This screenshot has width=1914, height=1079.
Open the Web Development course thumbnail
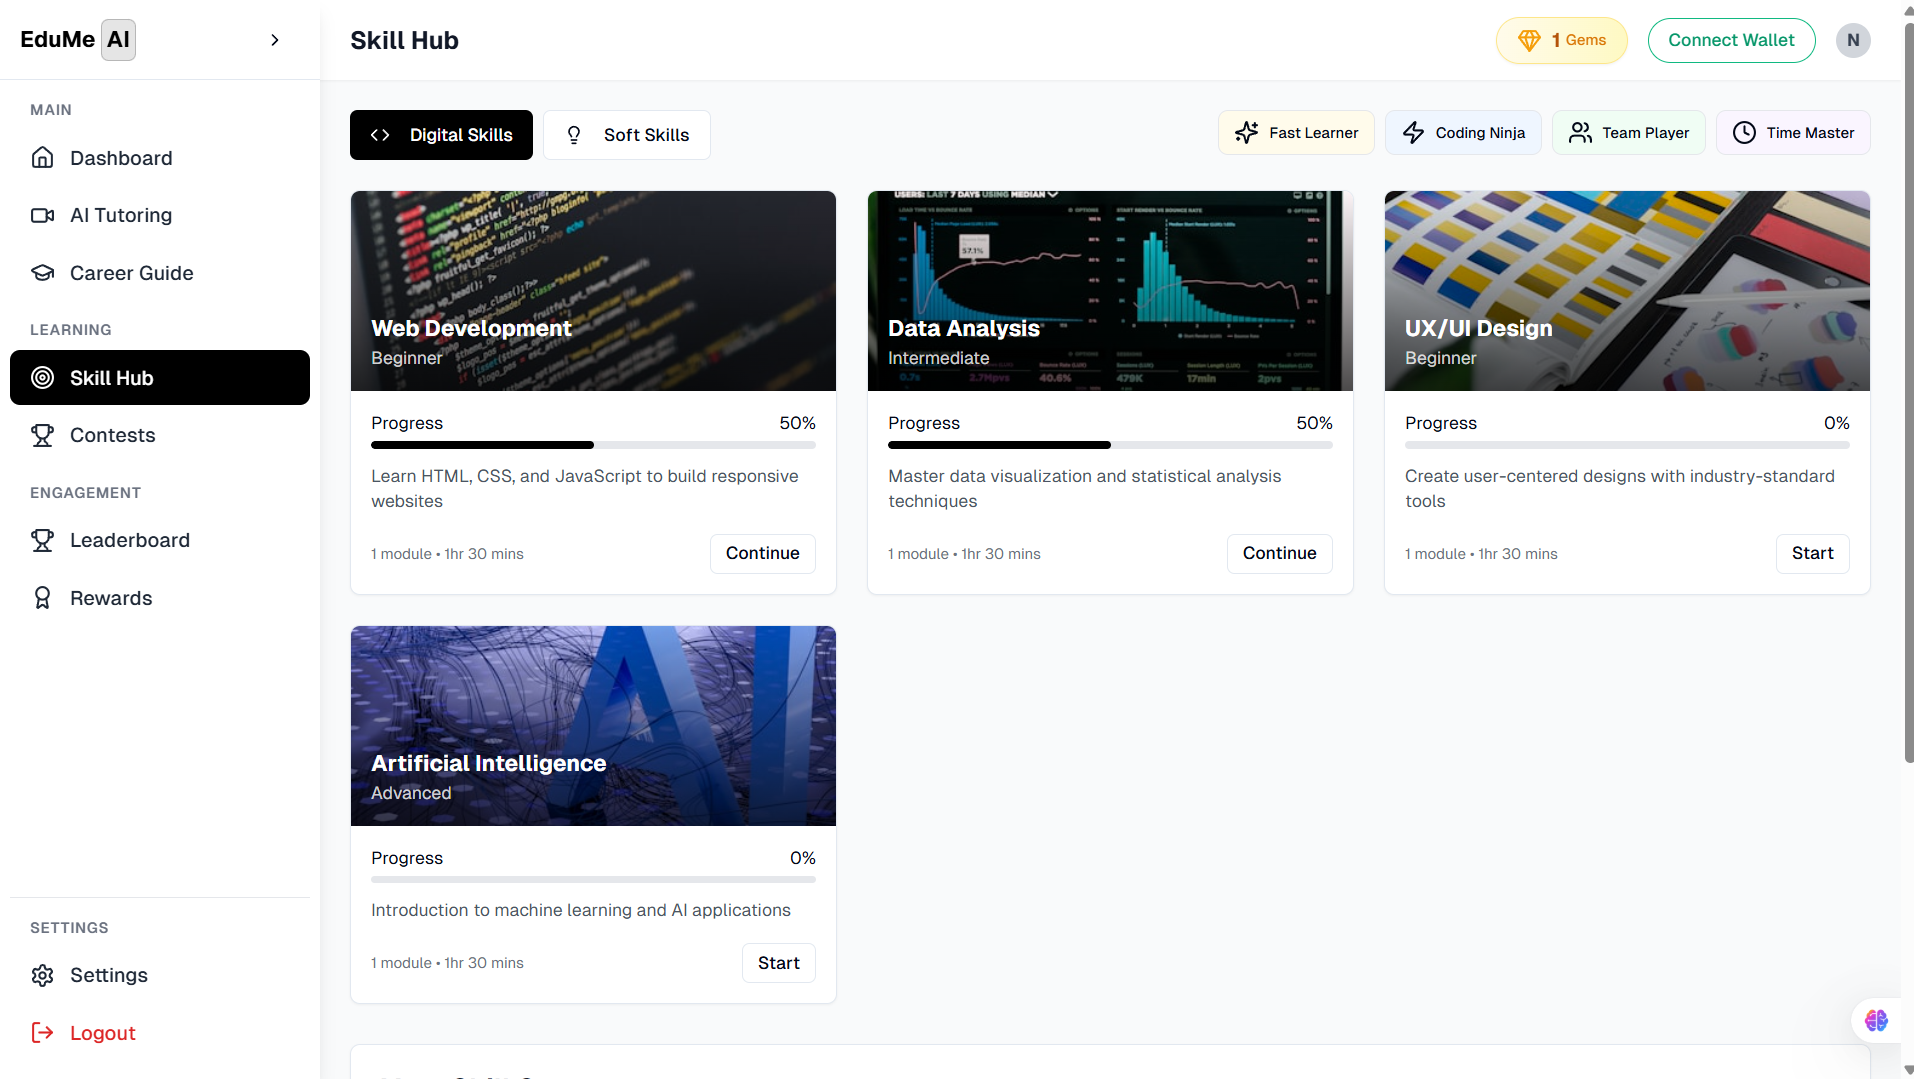[593, 291]
